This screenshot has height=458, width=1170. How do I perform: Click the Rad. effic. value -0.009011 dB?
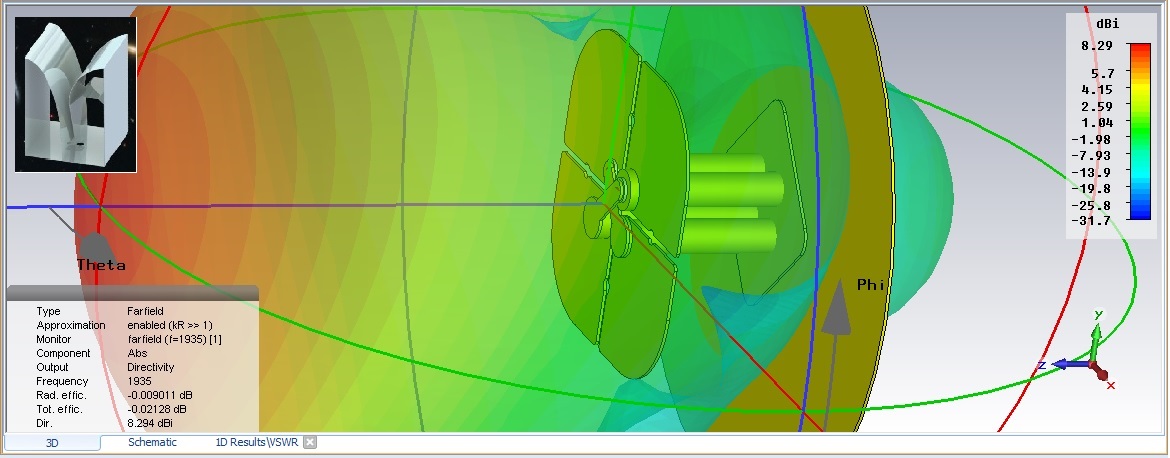tap(160, 395)
